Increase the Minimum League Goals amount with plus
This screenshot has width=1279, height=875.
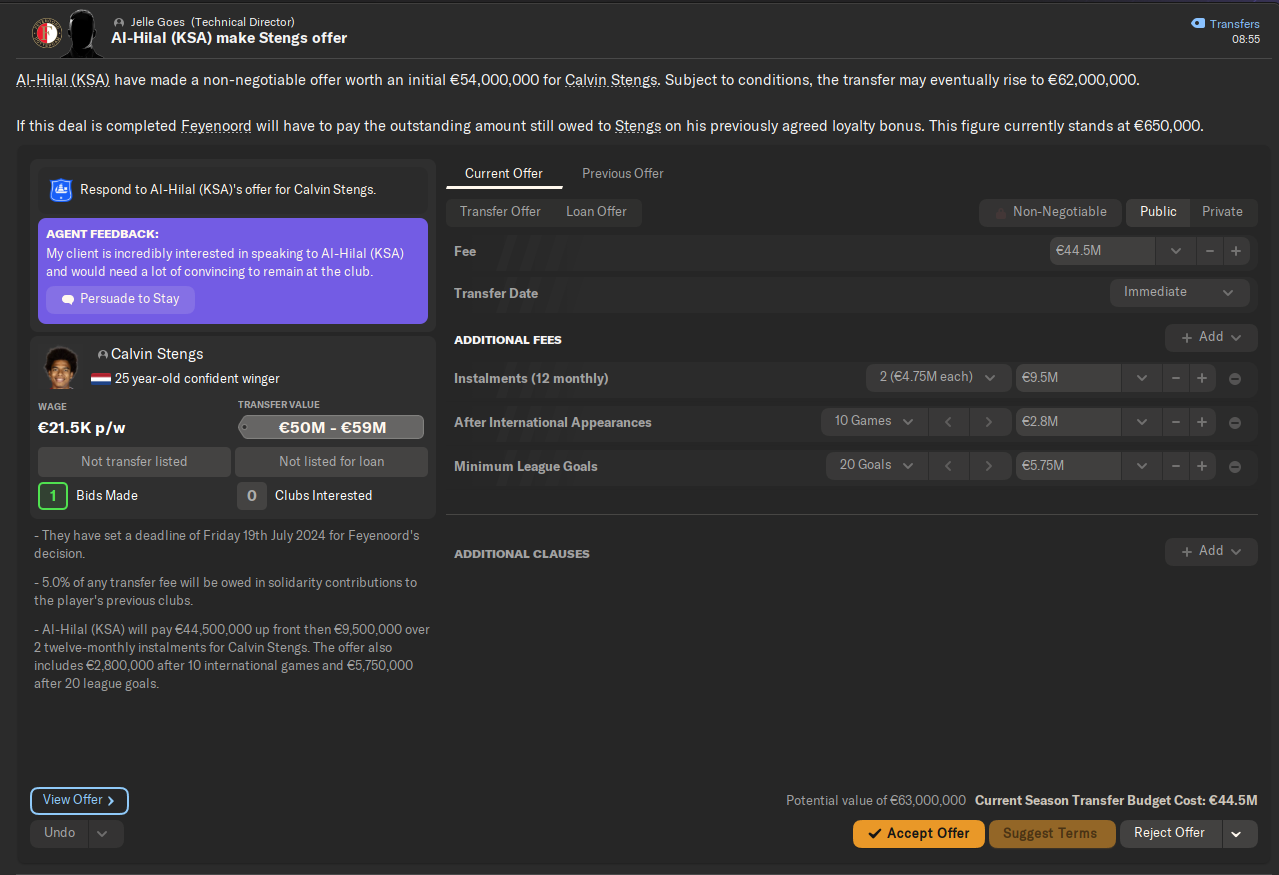click(1202, 466)
